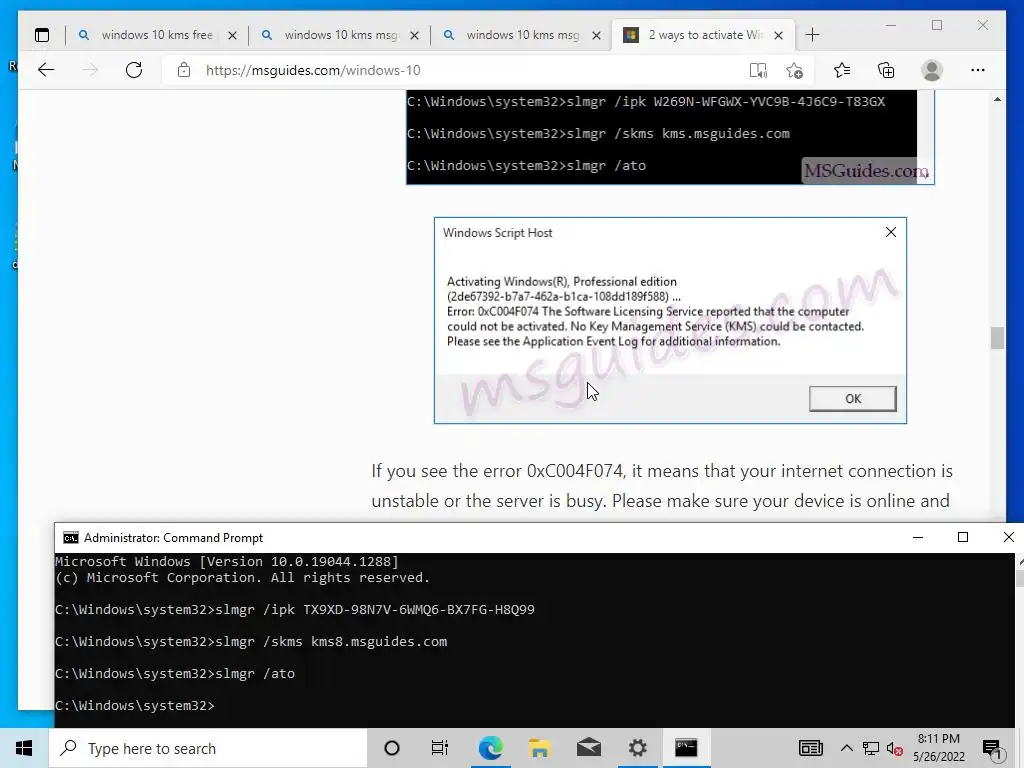Minimize the Command Prompt window
Image resolution: width=1024 pixels, height=768 pixels.
(918, 537)
